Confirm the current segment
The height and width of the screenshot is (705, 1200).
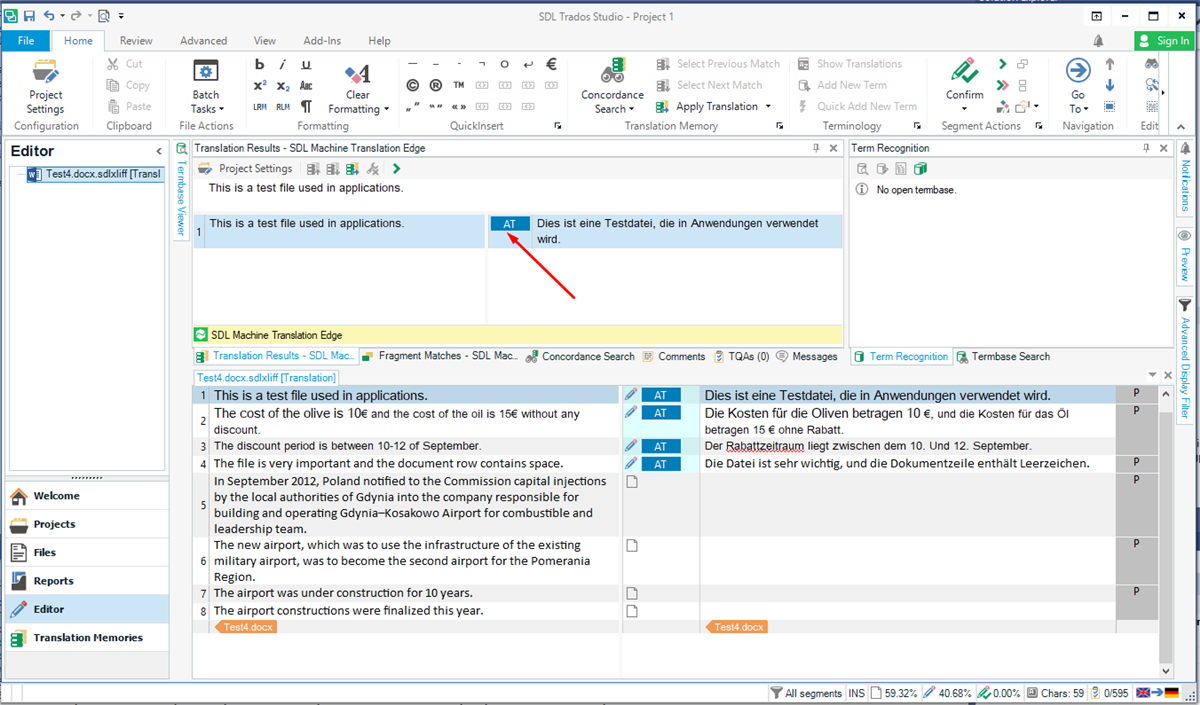tap(965, 79)
